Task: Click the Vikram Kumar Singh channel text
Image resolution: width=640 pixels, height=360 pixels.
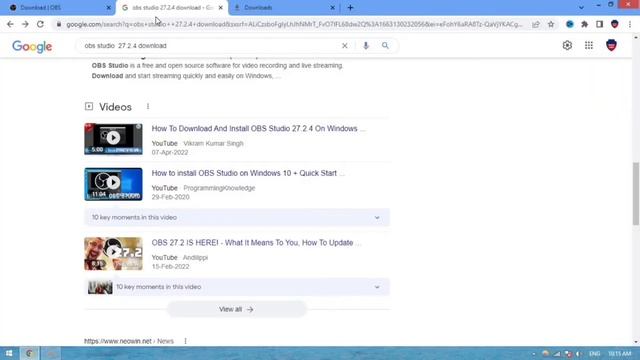Action: pos(213,144)
